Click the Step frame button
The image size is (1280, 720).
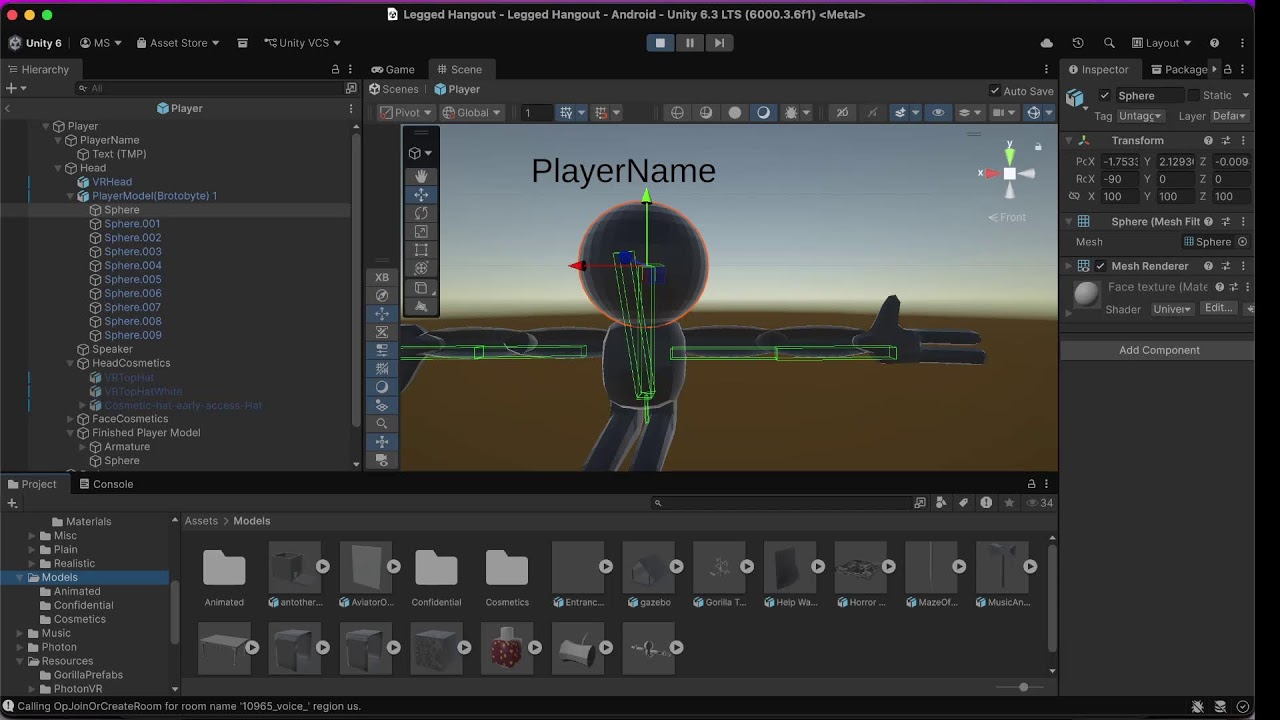(719, 43)
